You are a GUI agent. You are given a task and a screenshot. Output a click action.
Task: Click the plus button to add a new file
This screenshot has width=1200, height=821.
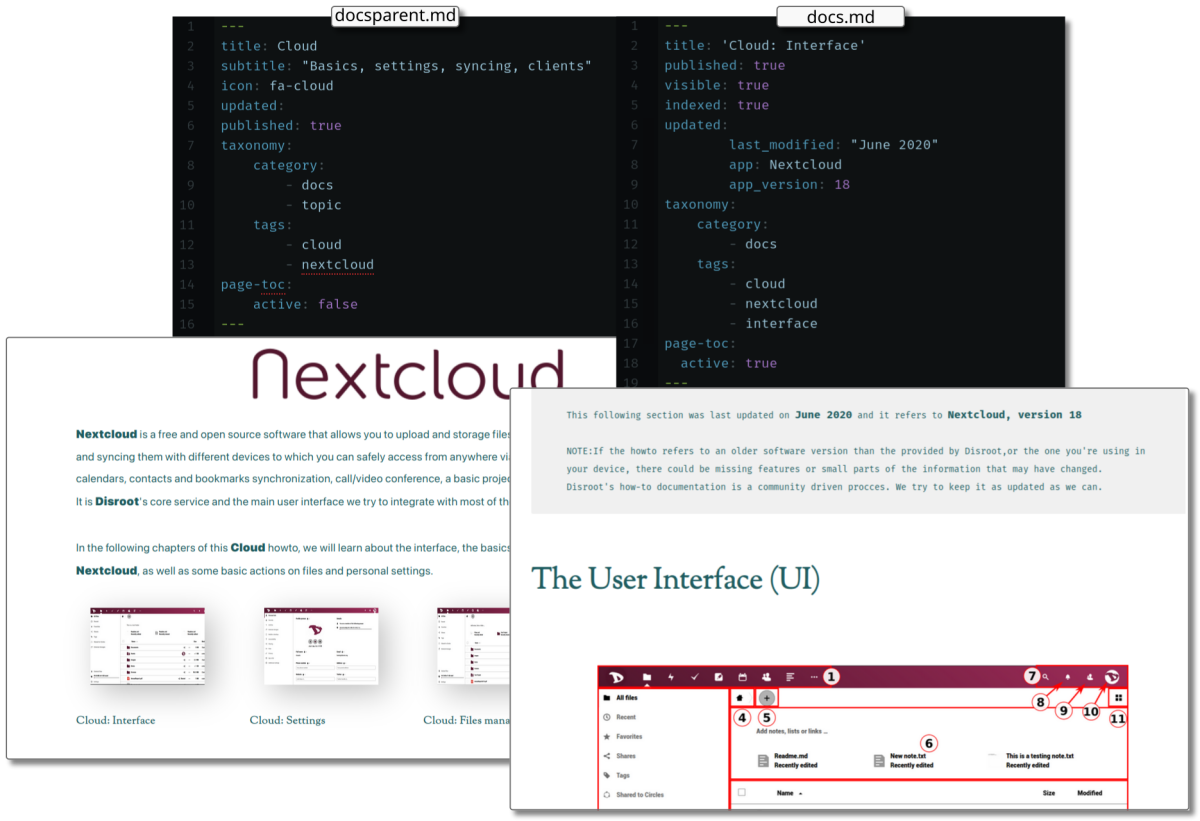767,698
